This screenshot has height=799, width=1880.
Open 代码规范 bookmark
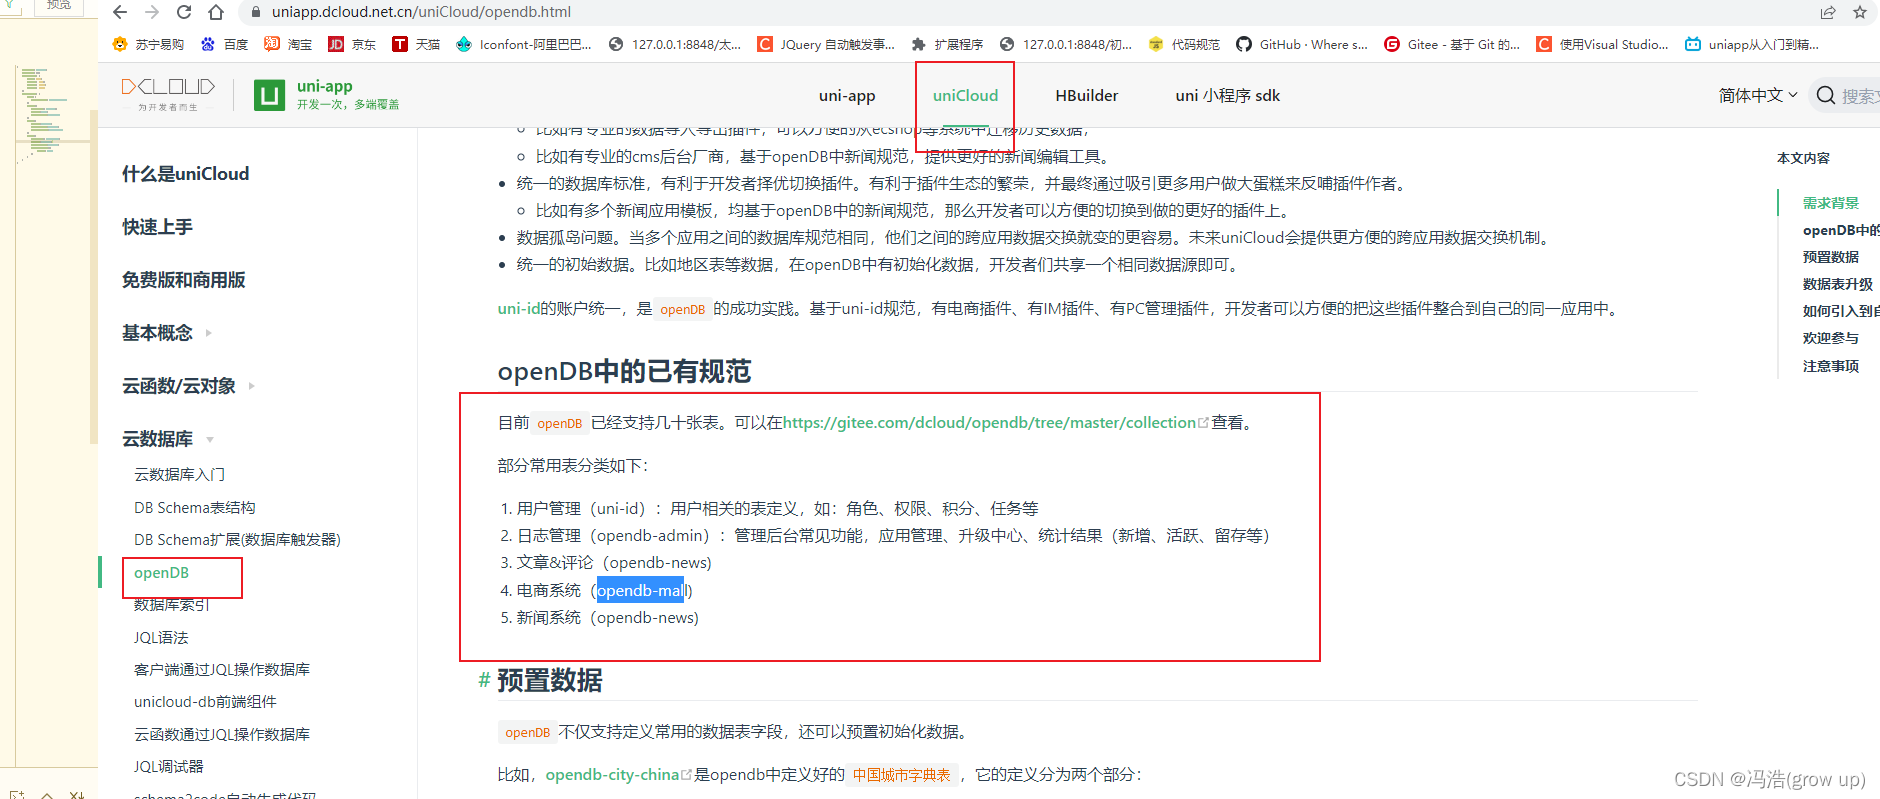pyautogui.click(x=1184, y=44)
